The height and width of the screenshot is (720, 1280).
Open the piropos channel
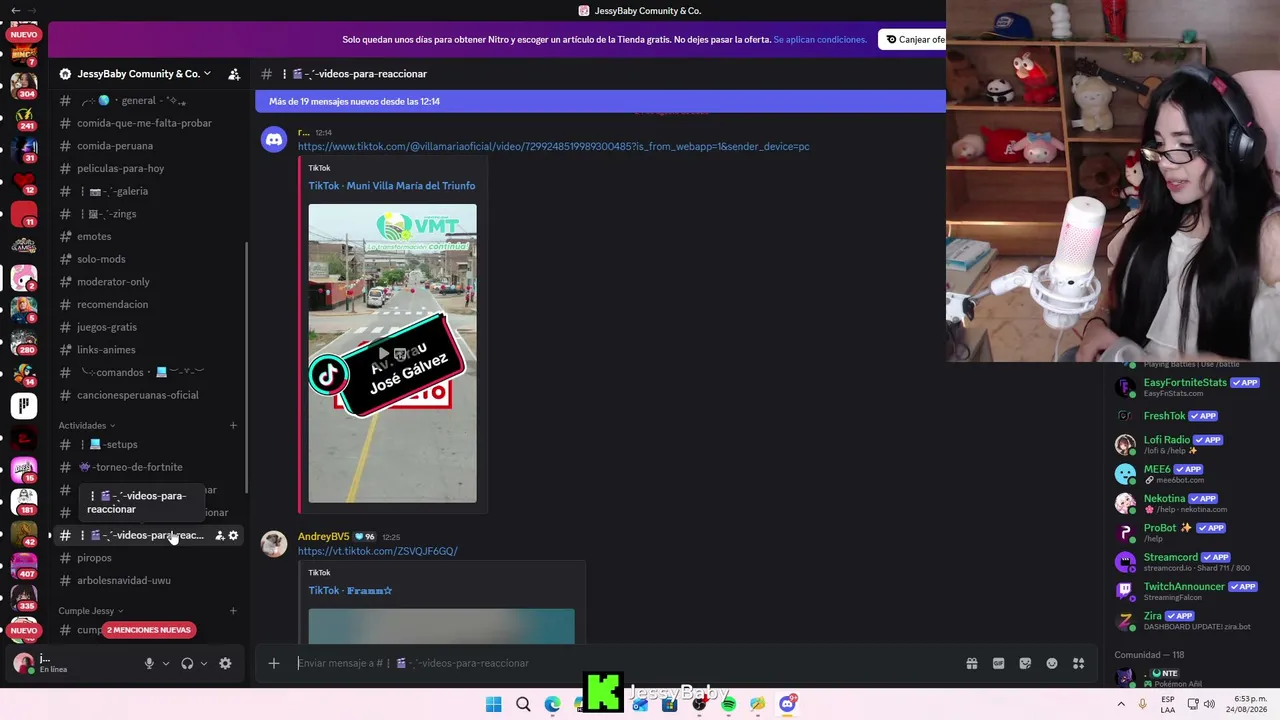click(145, 558)
